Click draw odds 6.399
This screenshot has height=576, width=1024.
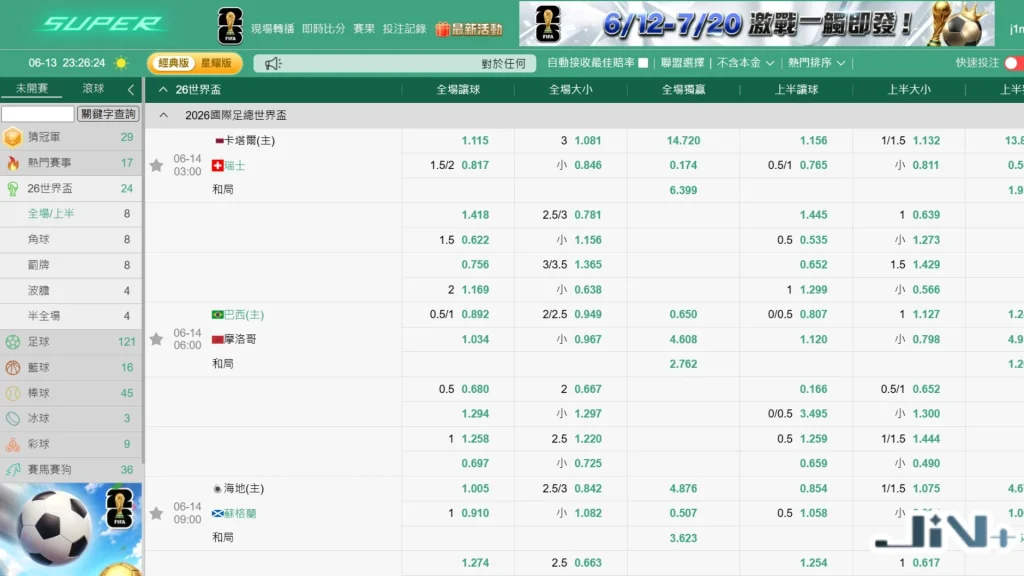tap(683, 190)
